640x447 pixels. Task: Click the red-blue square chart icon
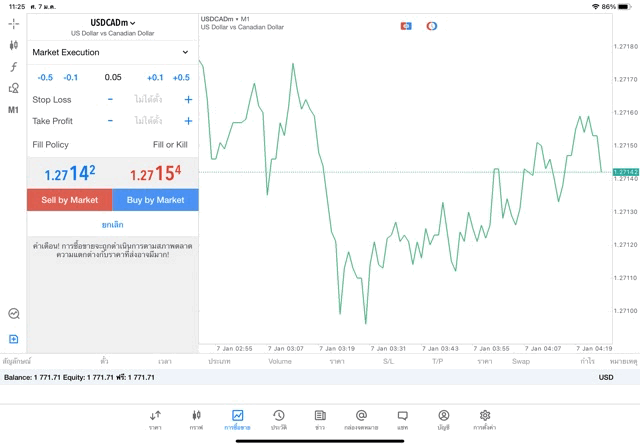click(x=406, y=26)
